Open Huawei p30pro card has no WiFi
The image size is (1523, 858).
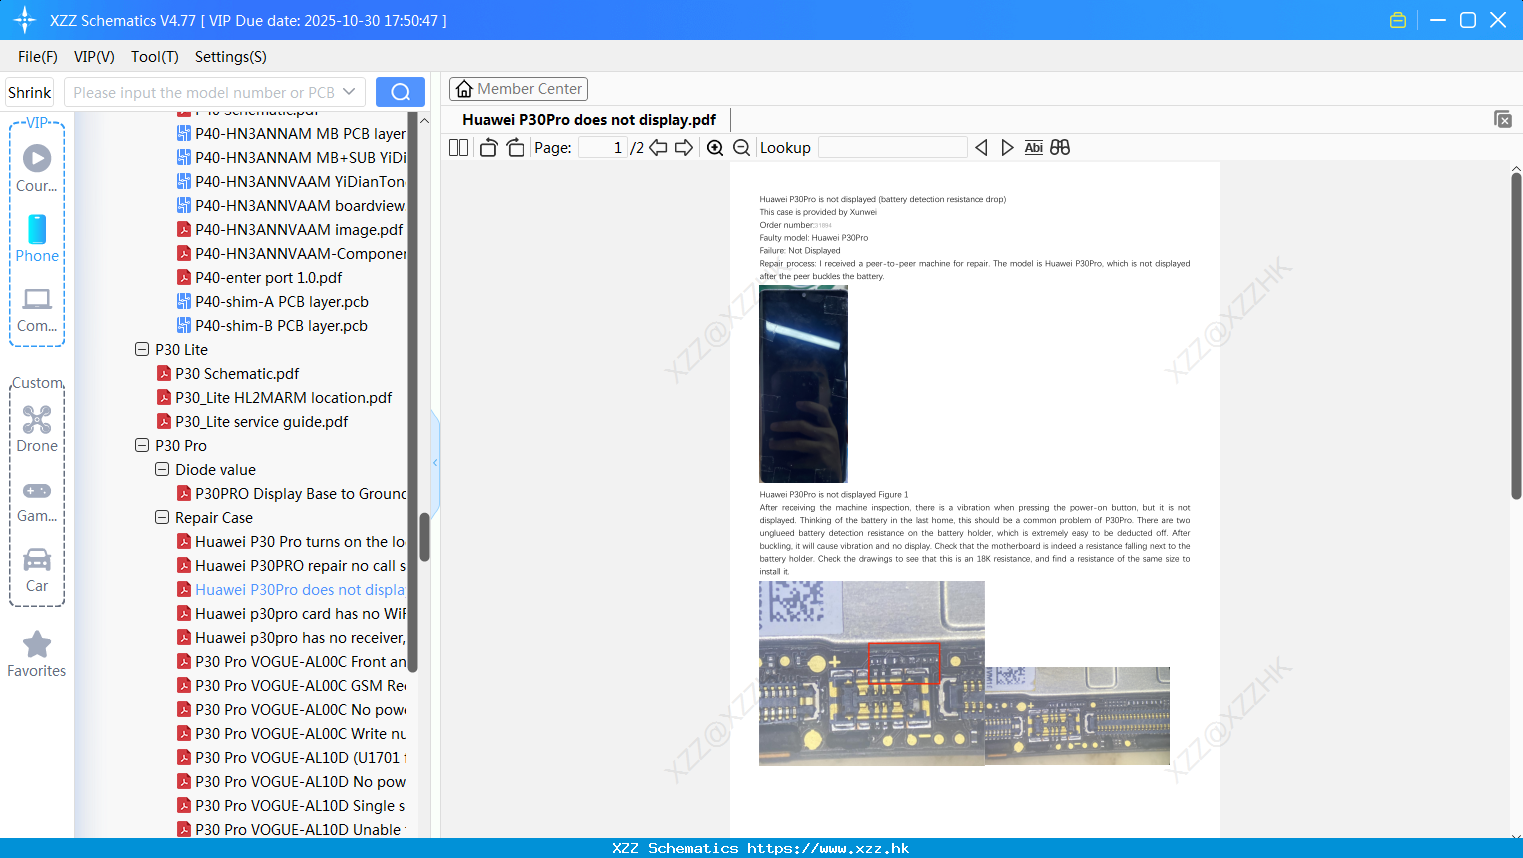291,613
